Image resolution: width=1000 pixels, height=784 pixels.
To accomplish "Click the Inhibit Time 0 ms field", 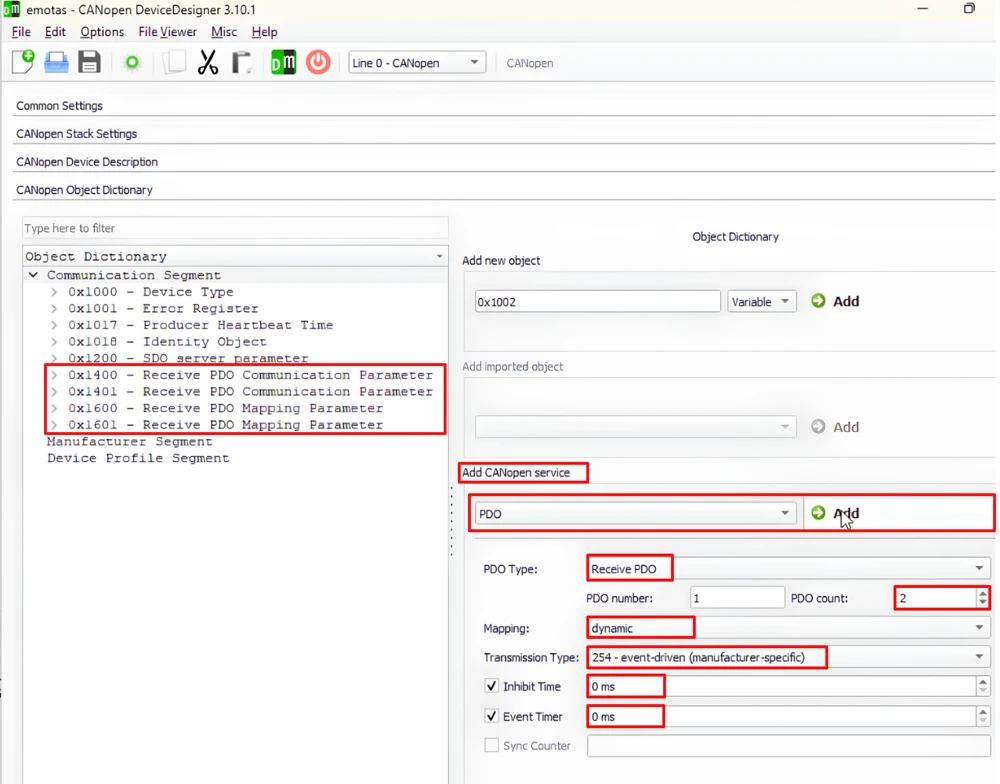I will tap(782, 686).
